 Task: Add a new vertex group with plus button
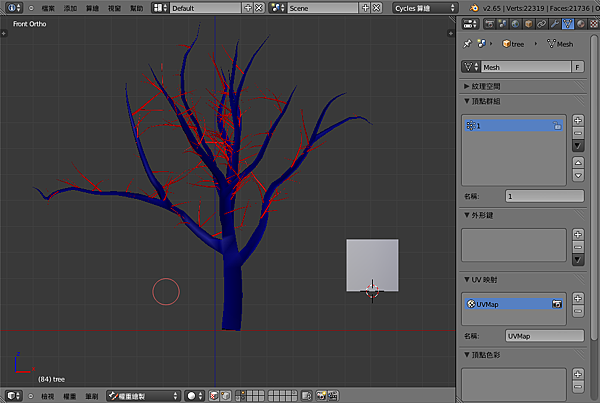577,120
